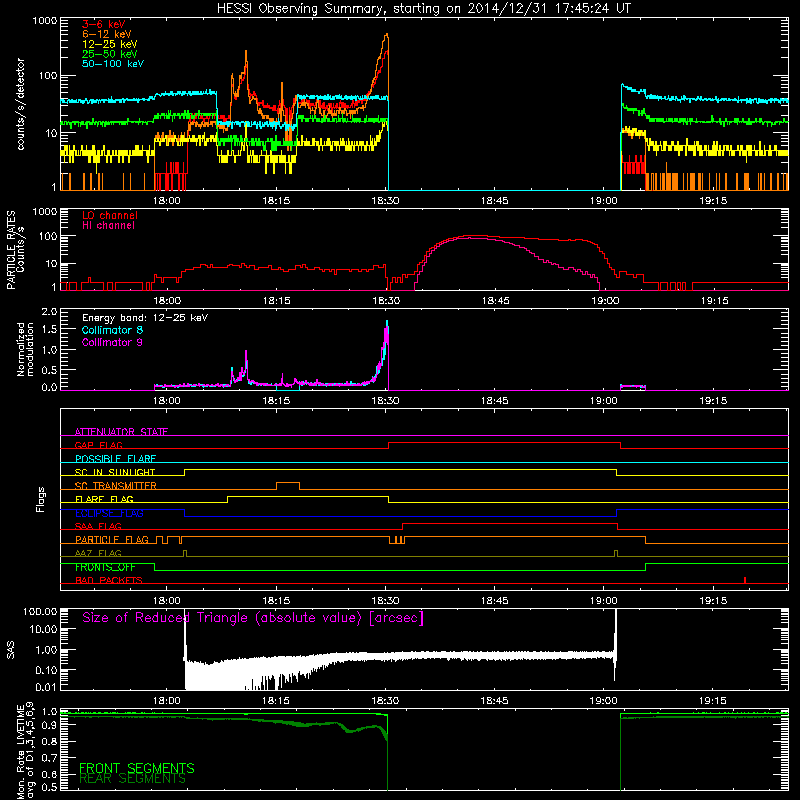Select the HI channel legend label
Viewport: 800px width, 800px height.
[x=108, y=226]
